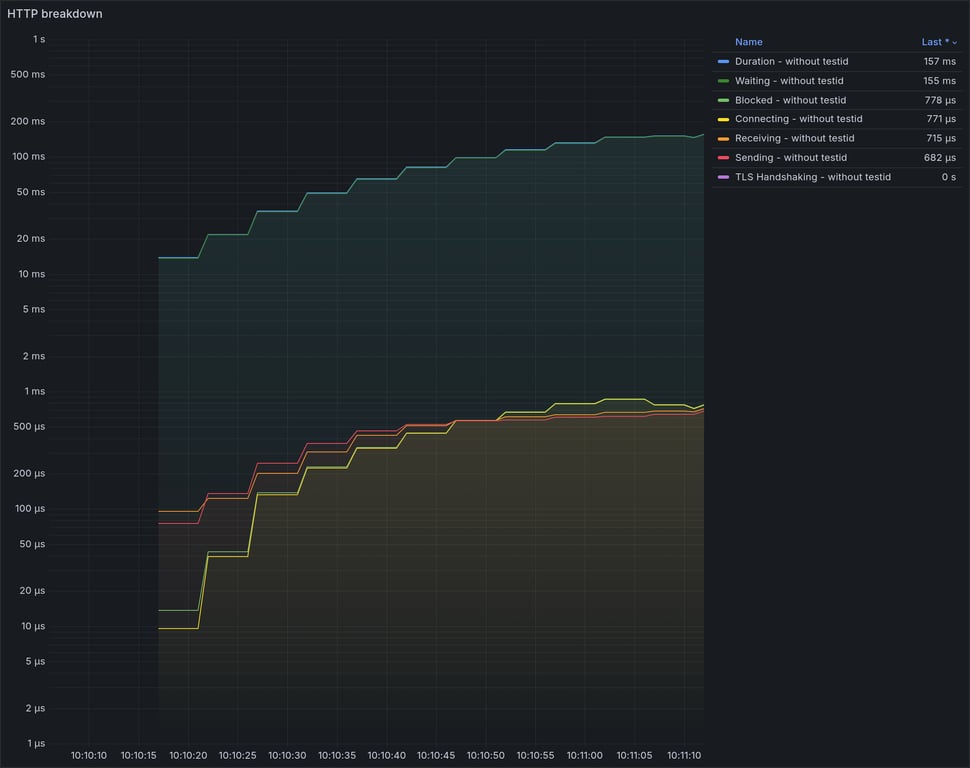970x768 pixels.
Task: Toggle Connecting - without testid series
Action: point(798,119)
